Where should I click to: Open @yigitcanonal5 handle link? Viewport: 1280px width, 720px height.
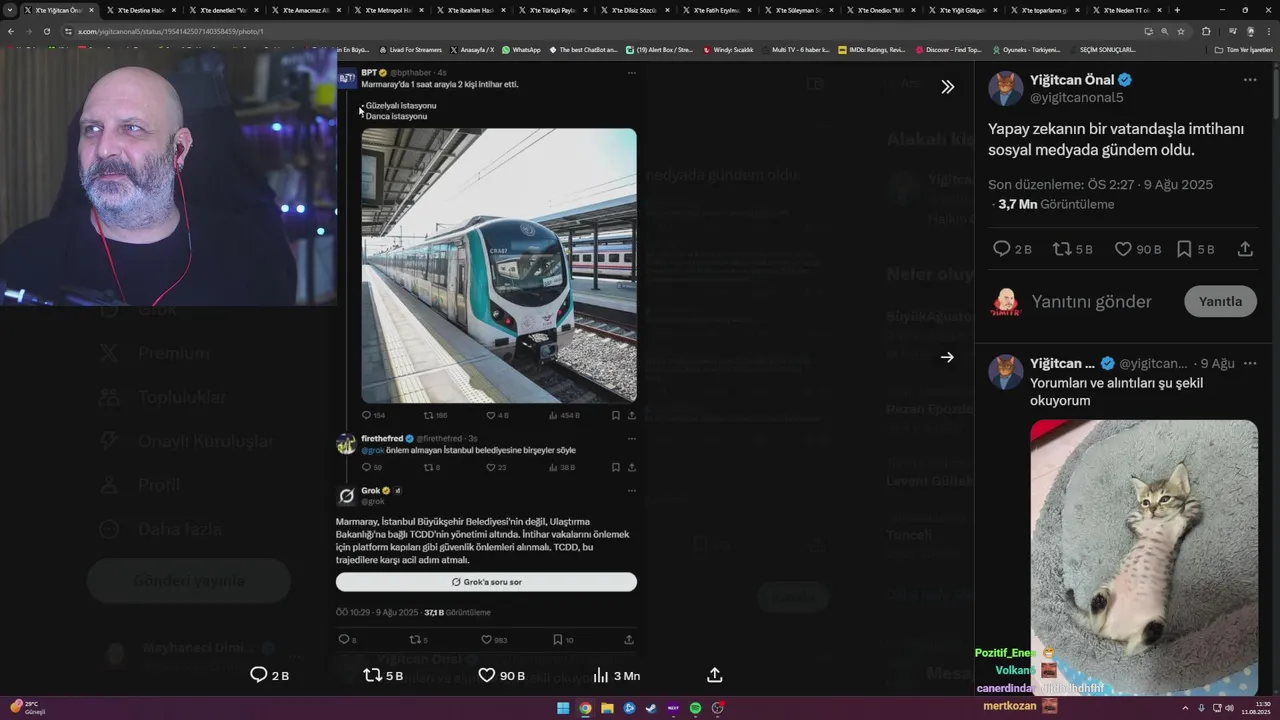tap(1077, 98)
